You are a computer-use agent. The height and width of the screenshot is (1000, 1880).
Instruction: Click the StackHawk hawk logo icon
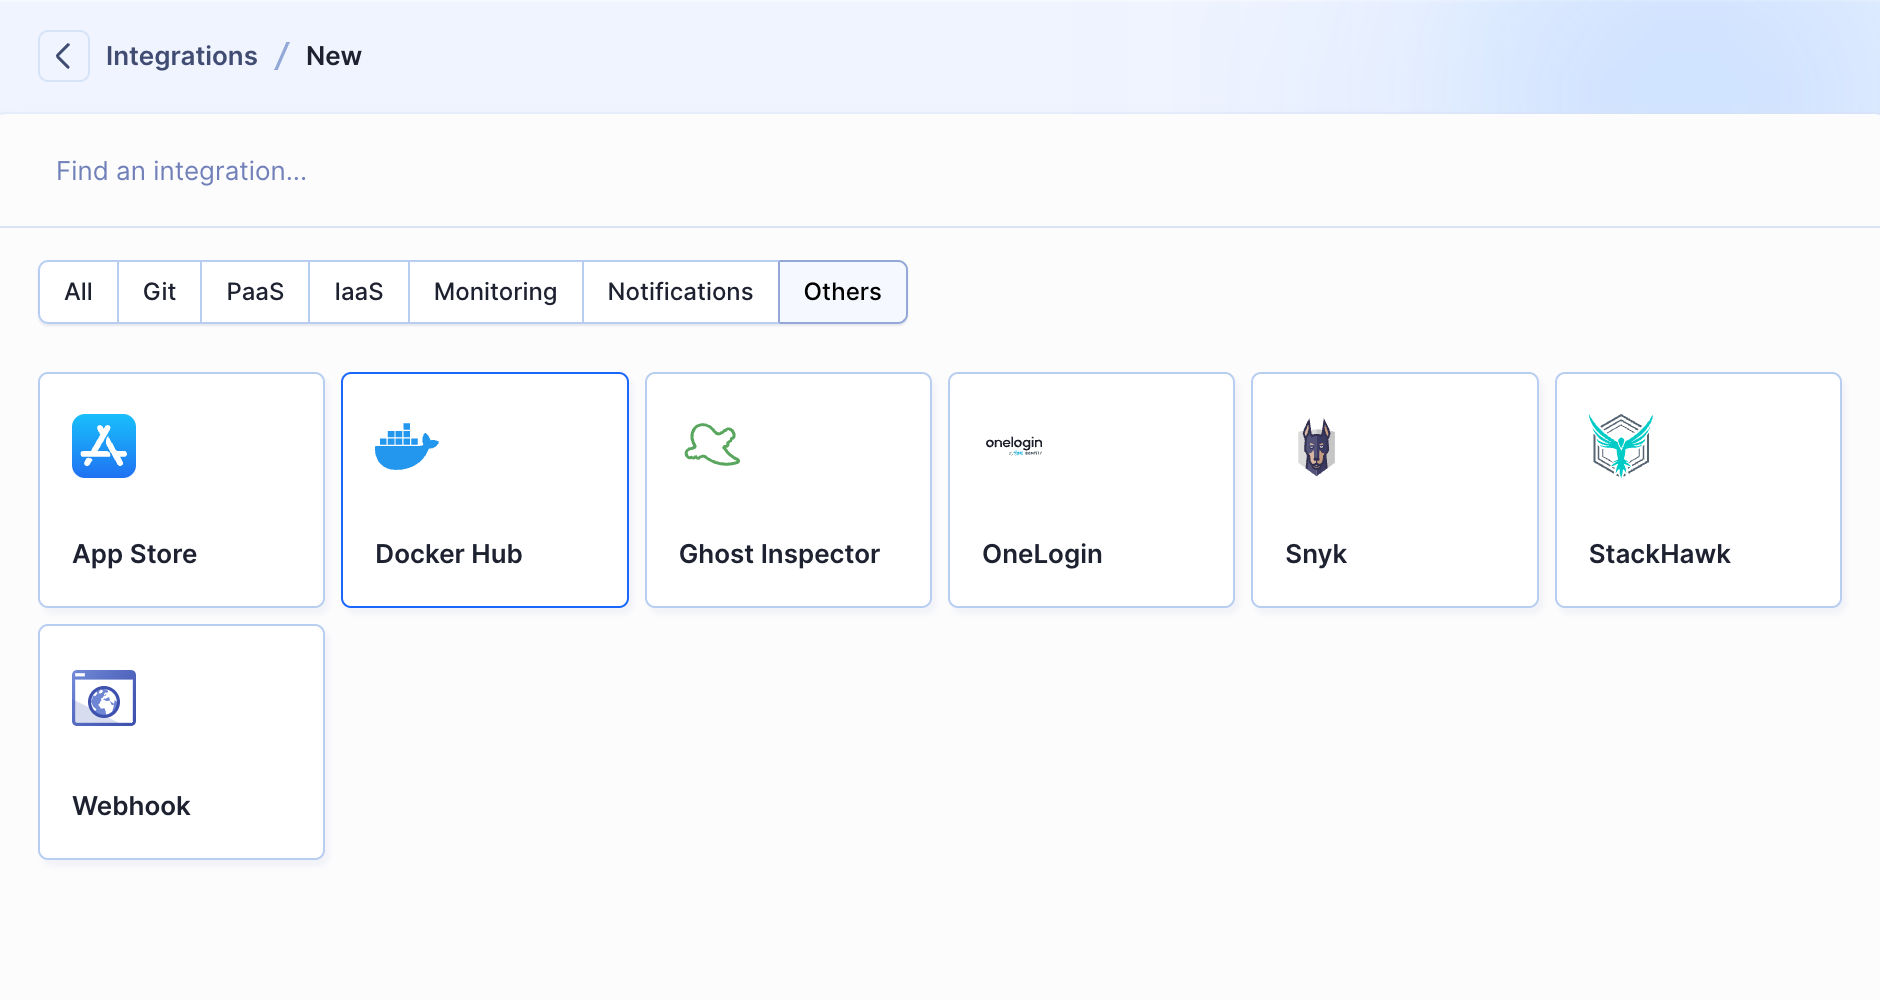click(x=1621, y=446)
